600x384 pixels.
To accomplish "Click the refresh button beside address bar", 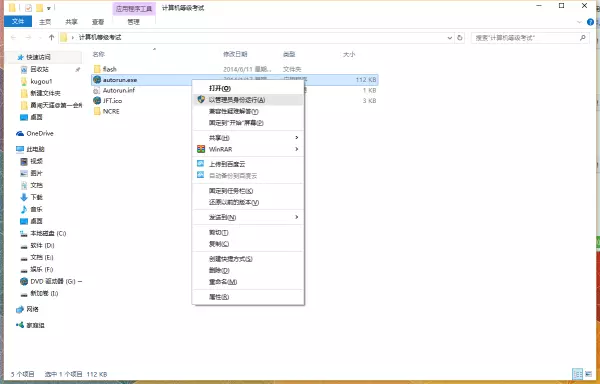I will [460, 37].
